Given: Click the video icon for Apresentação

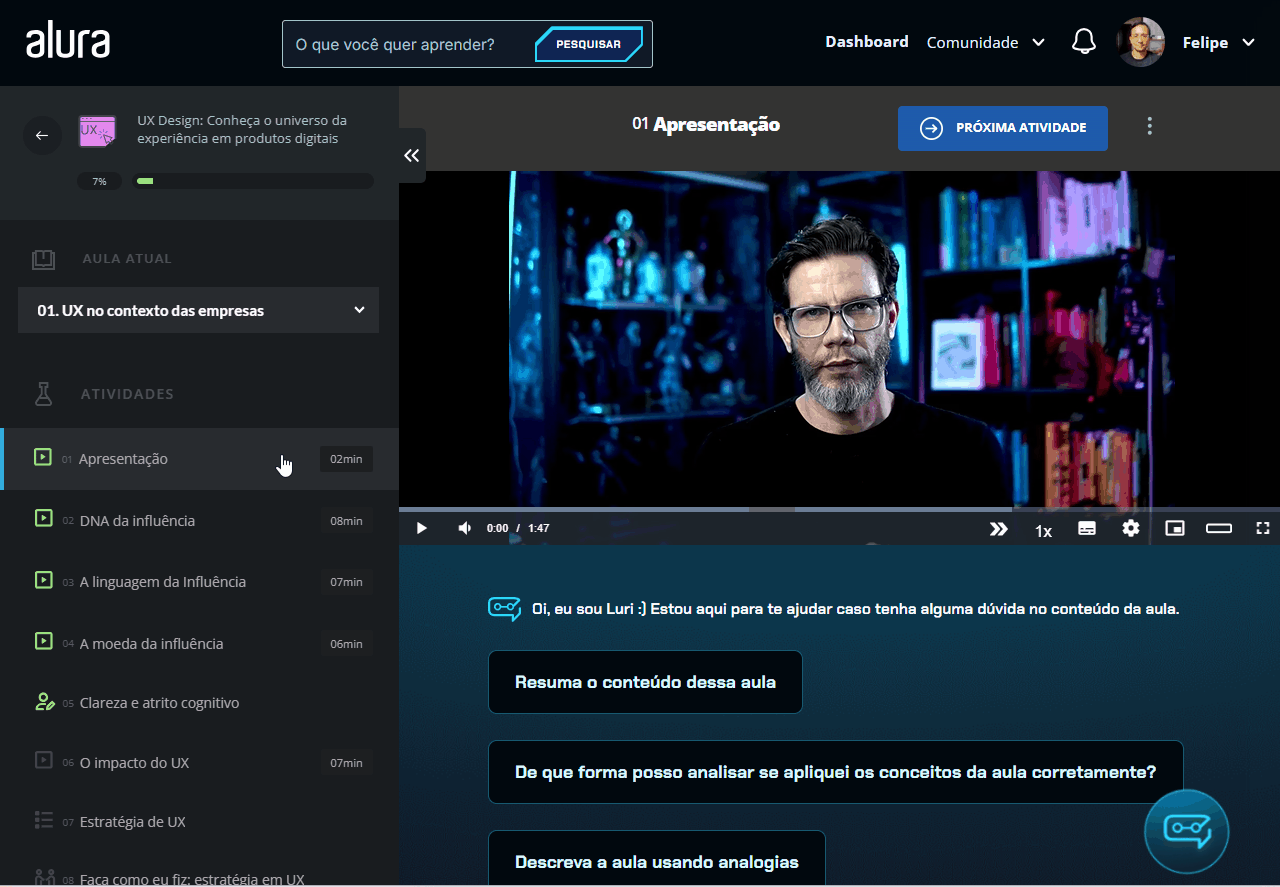Looking at the screenshot, I should [x=43, y=458].
